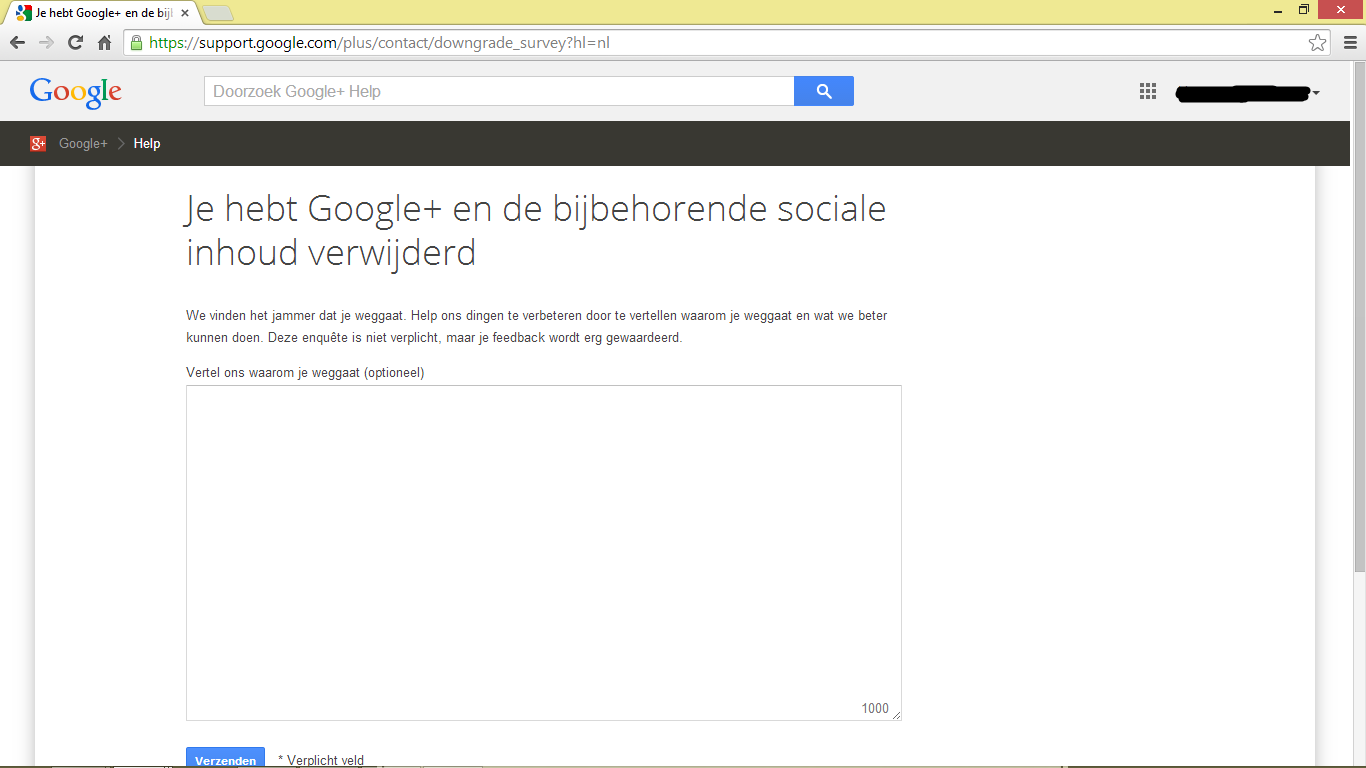Viewport: 1366px width, 768px height.
Task: Click the 'We vinden het jammer' paragraph
Action: point(536,327)
